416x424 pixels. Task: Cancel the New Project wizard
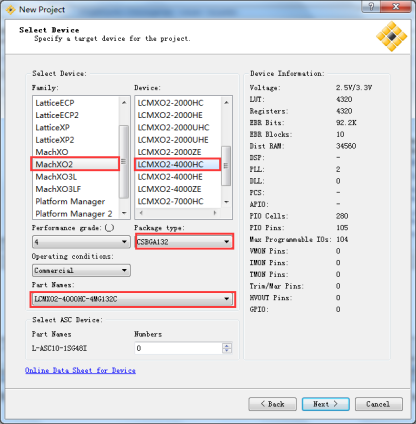click(379, 404)
